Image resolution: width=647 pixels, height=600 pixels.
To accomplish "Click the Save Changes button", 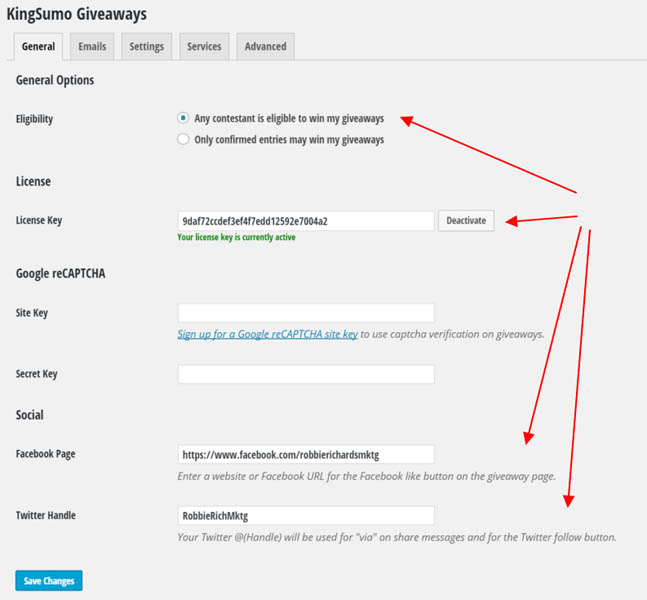I will click(x=49, y=581).
